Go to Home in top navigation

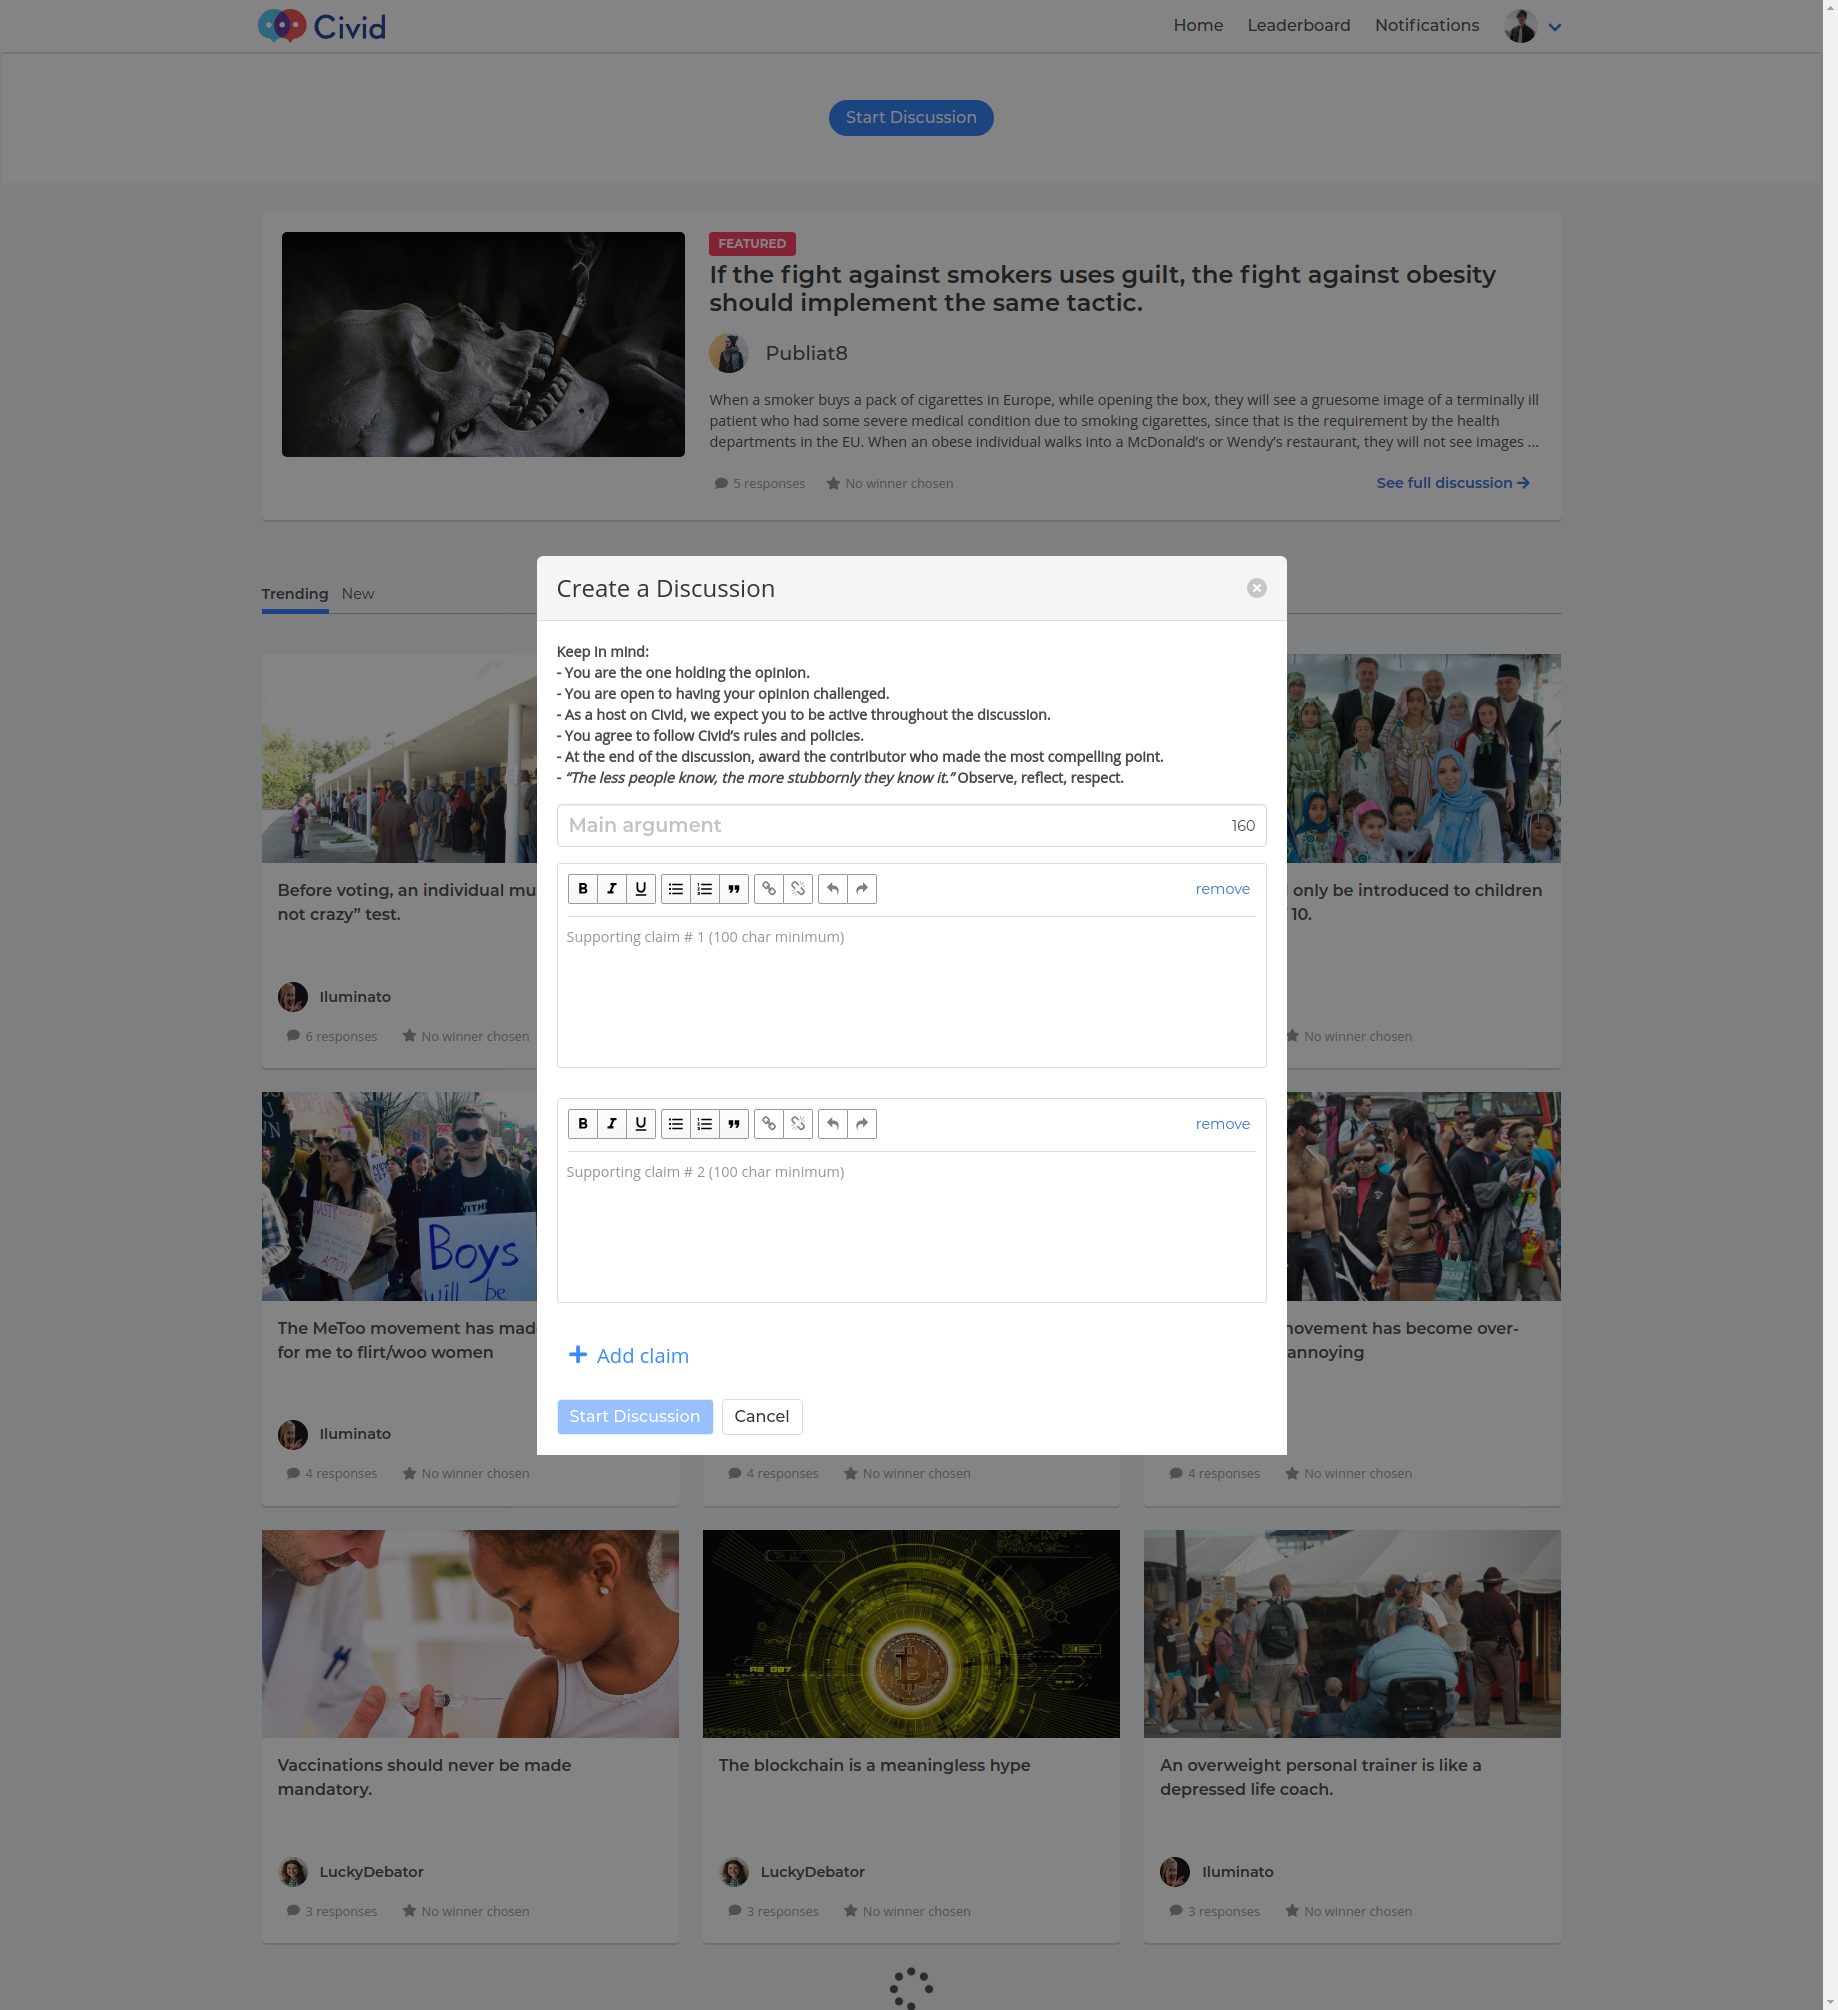tap(1198, 25)
